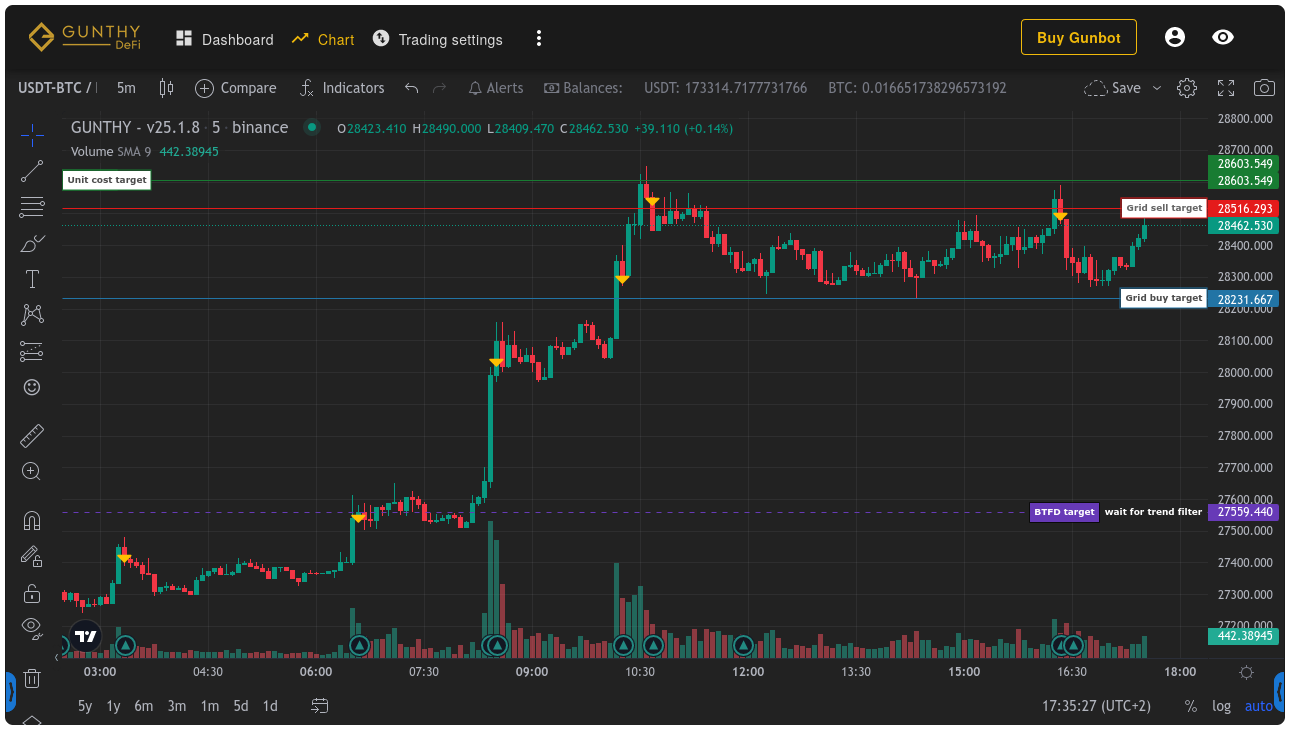Switch to the Chart tab
Viewport: 1290px width, 730px height.
pyautogui.click(x=323, y=39)
